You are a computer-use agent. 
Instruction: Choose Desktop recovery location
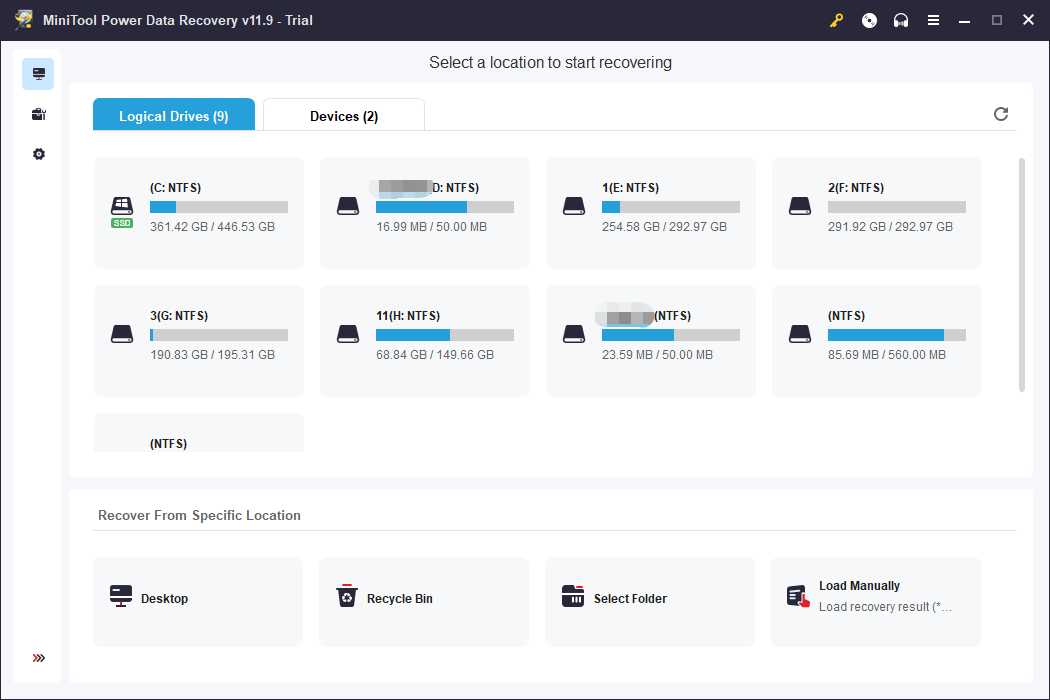coord(198,602)
